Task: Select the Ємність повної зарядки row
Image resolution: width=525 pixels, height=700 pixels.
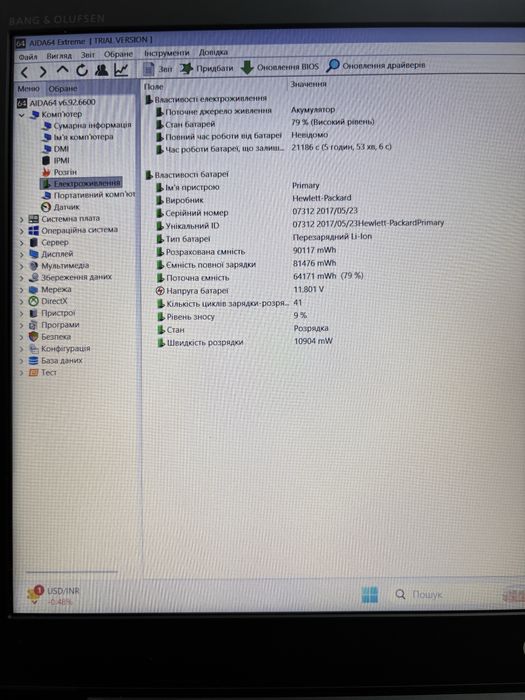Action: (246, 264)
